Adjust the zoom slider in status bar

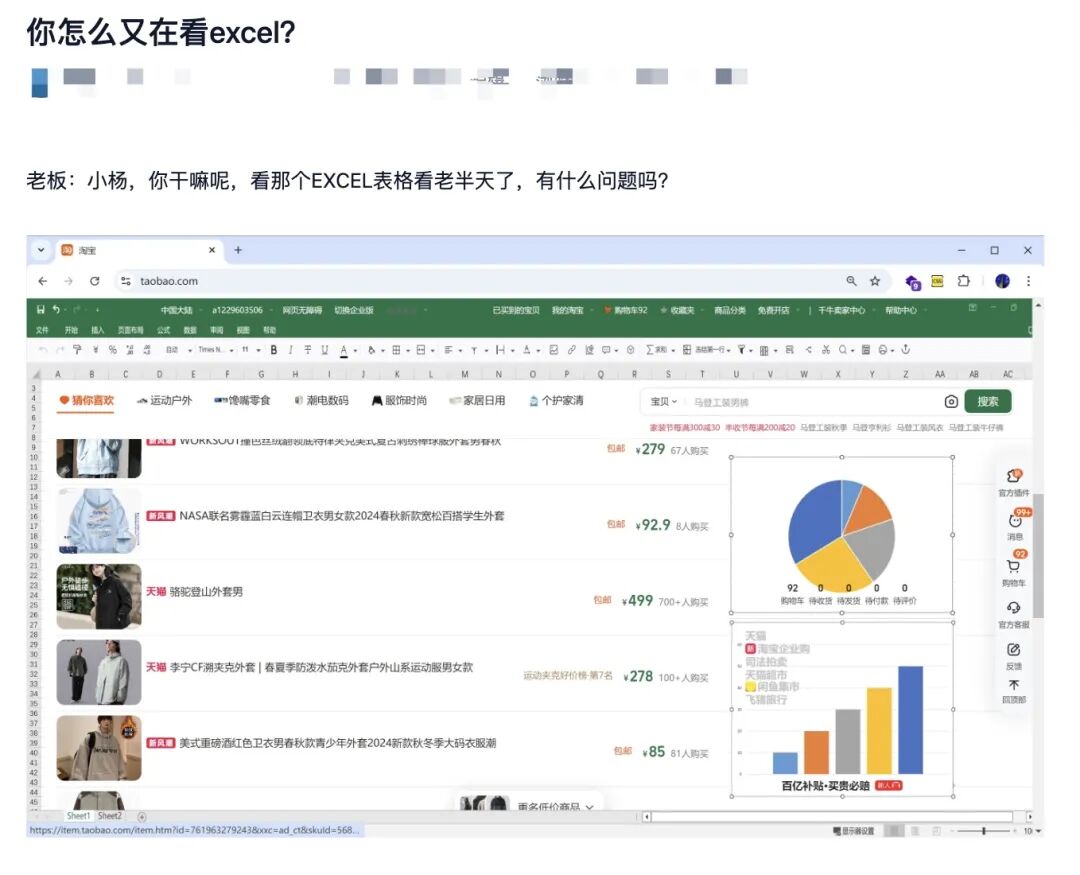point(984,831)
